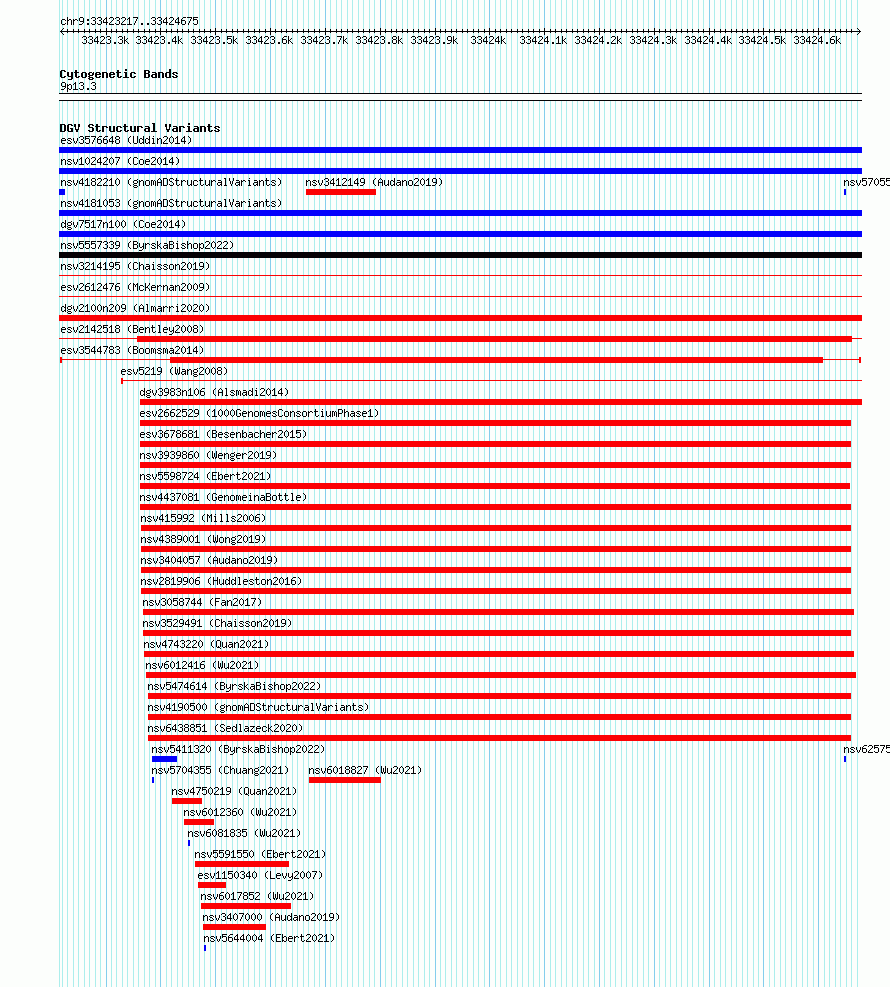The width and height of the screenshot is (890, 987).
Task: Select the esv5219 (Wang2008) label
Action: click(174, 371)
